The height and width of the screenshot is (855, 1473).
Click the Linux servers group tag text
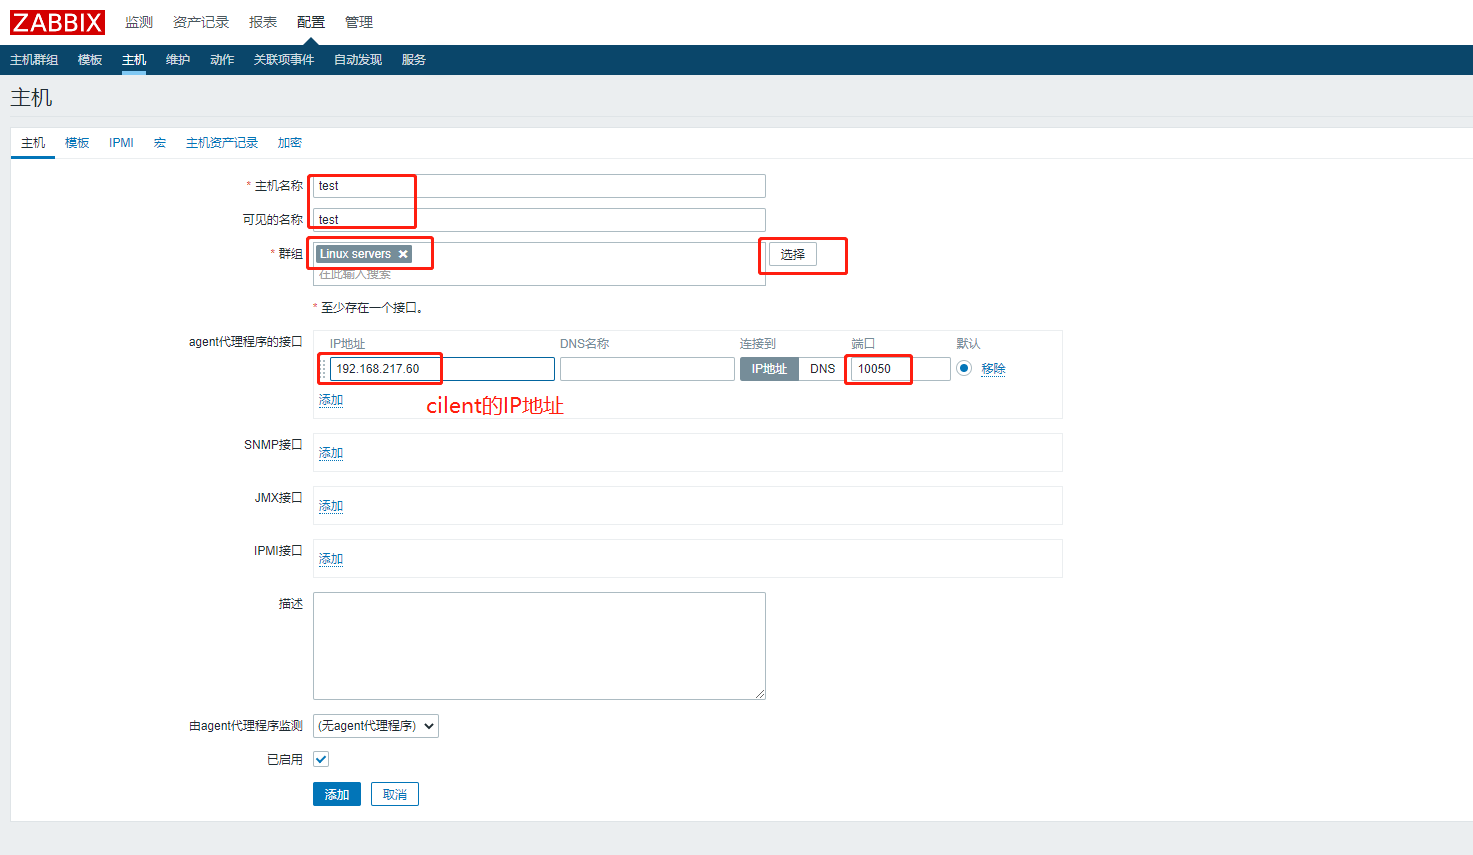(355, 254)
